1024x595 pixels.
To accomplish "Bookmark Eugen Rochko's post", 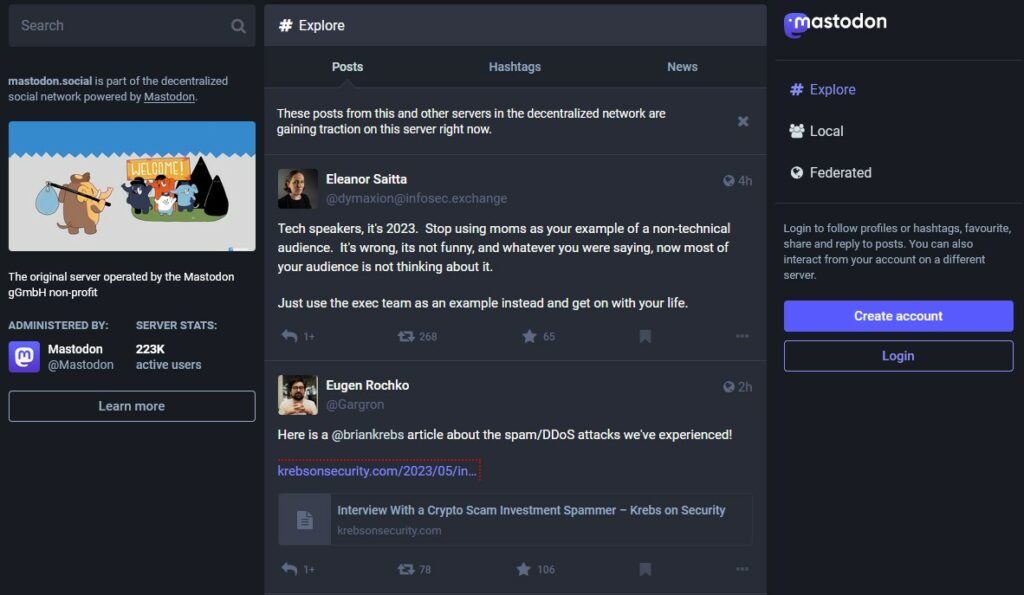I will pyautogui.click(x=645, y=570).
